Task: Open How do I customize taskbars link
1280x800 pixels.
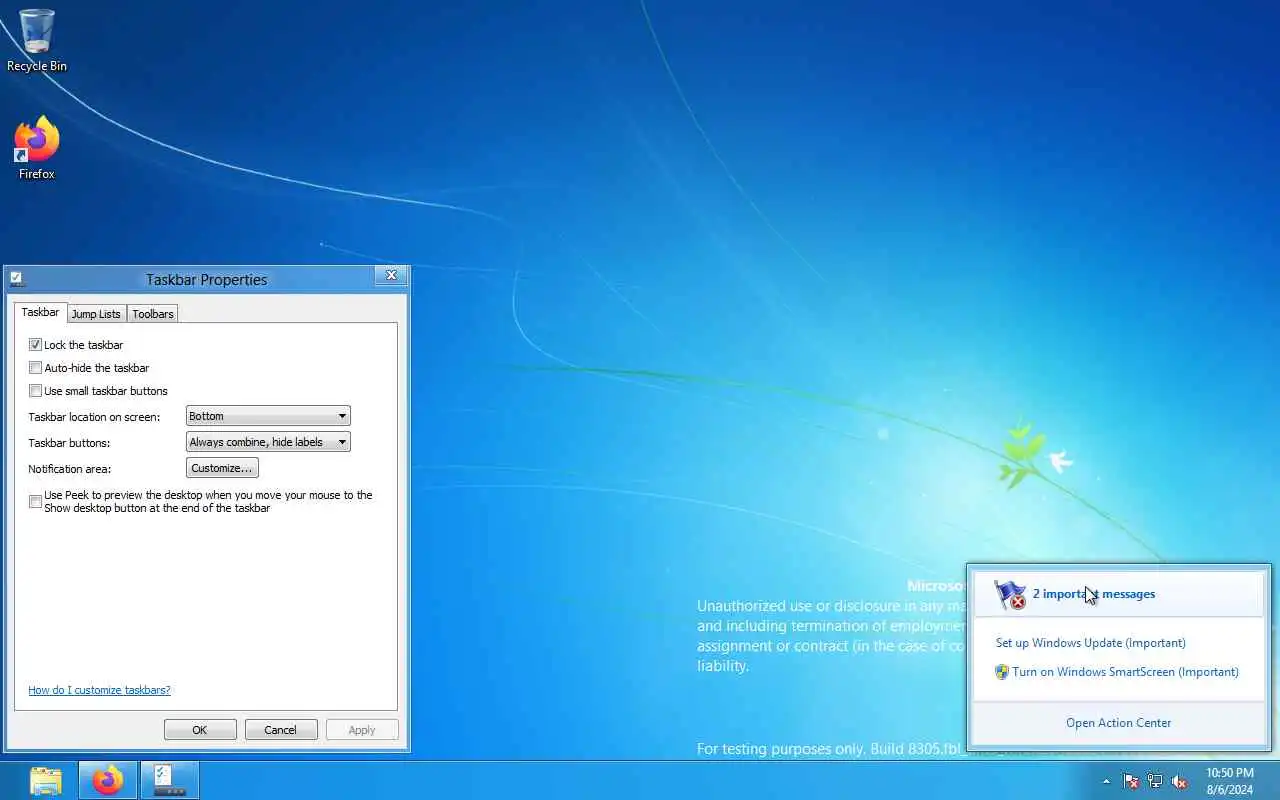Action: (x=99, y=690)
